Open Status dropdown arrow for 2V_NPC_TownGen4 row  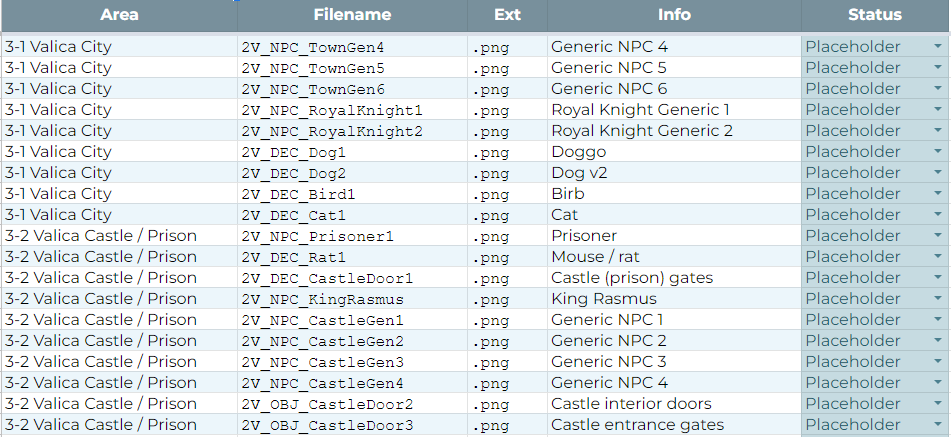937,47
